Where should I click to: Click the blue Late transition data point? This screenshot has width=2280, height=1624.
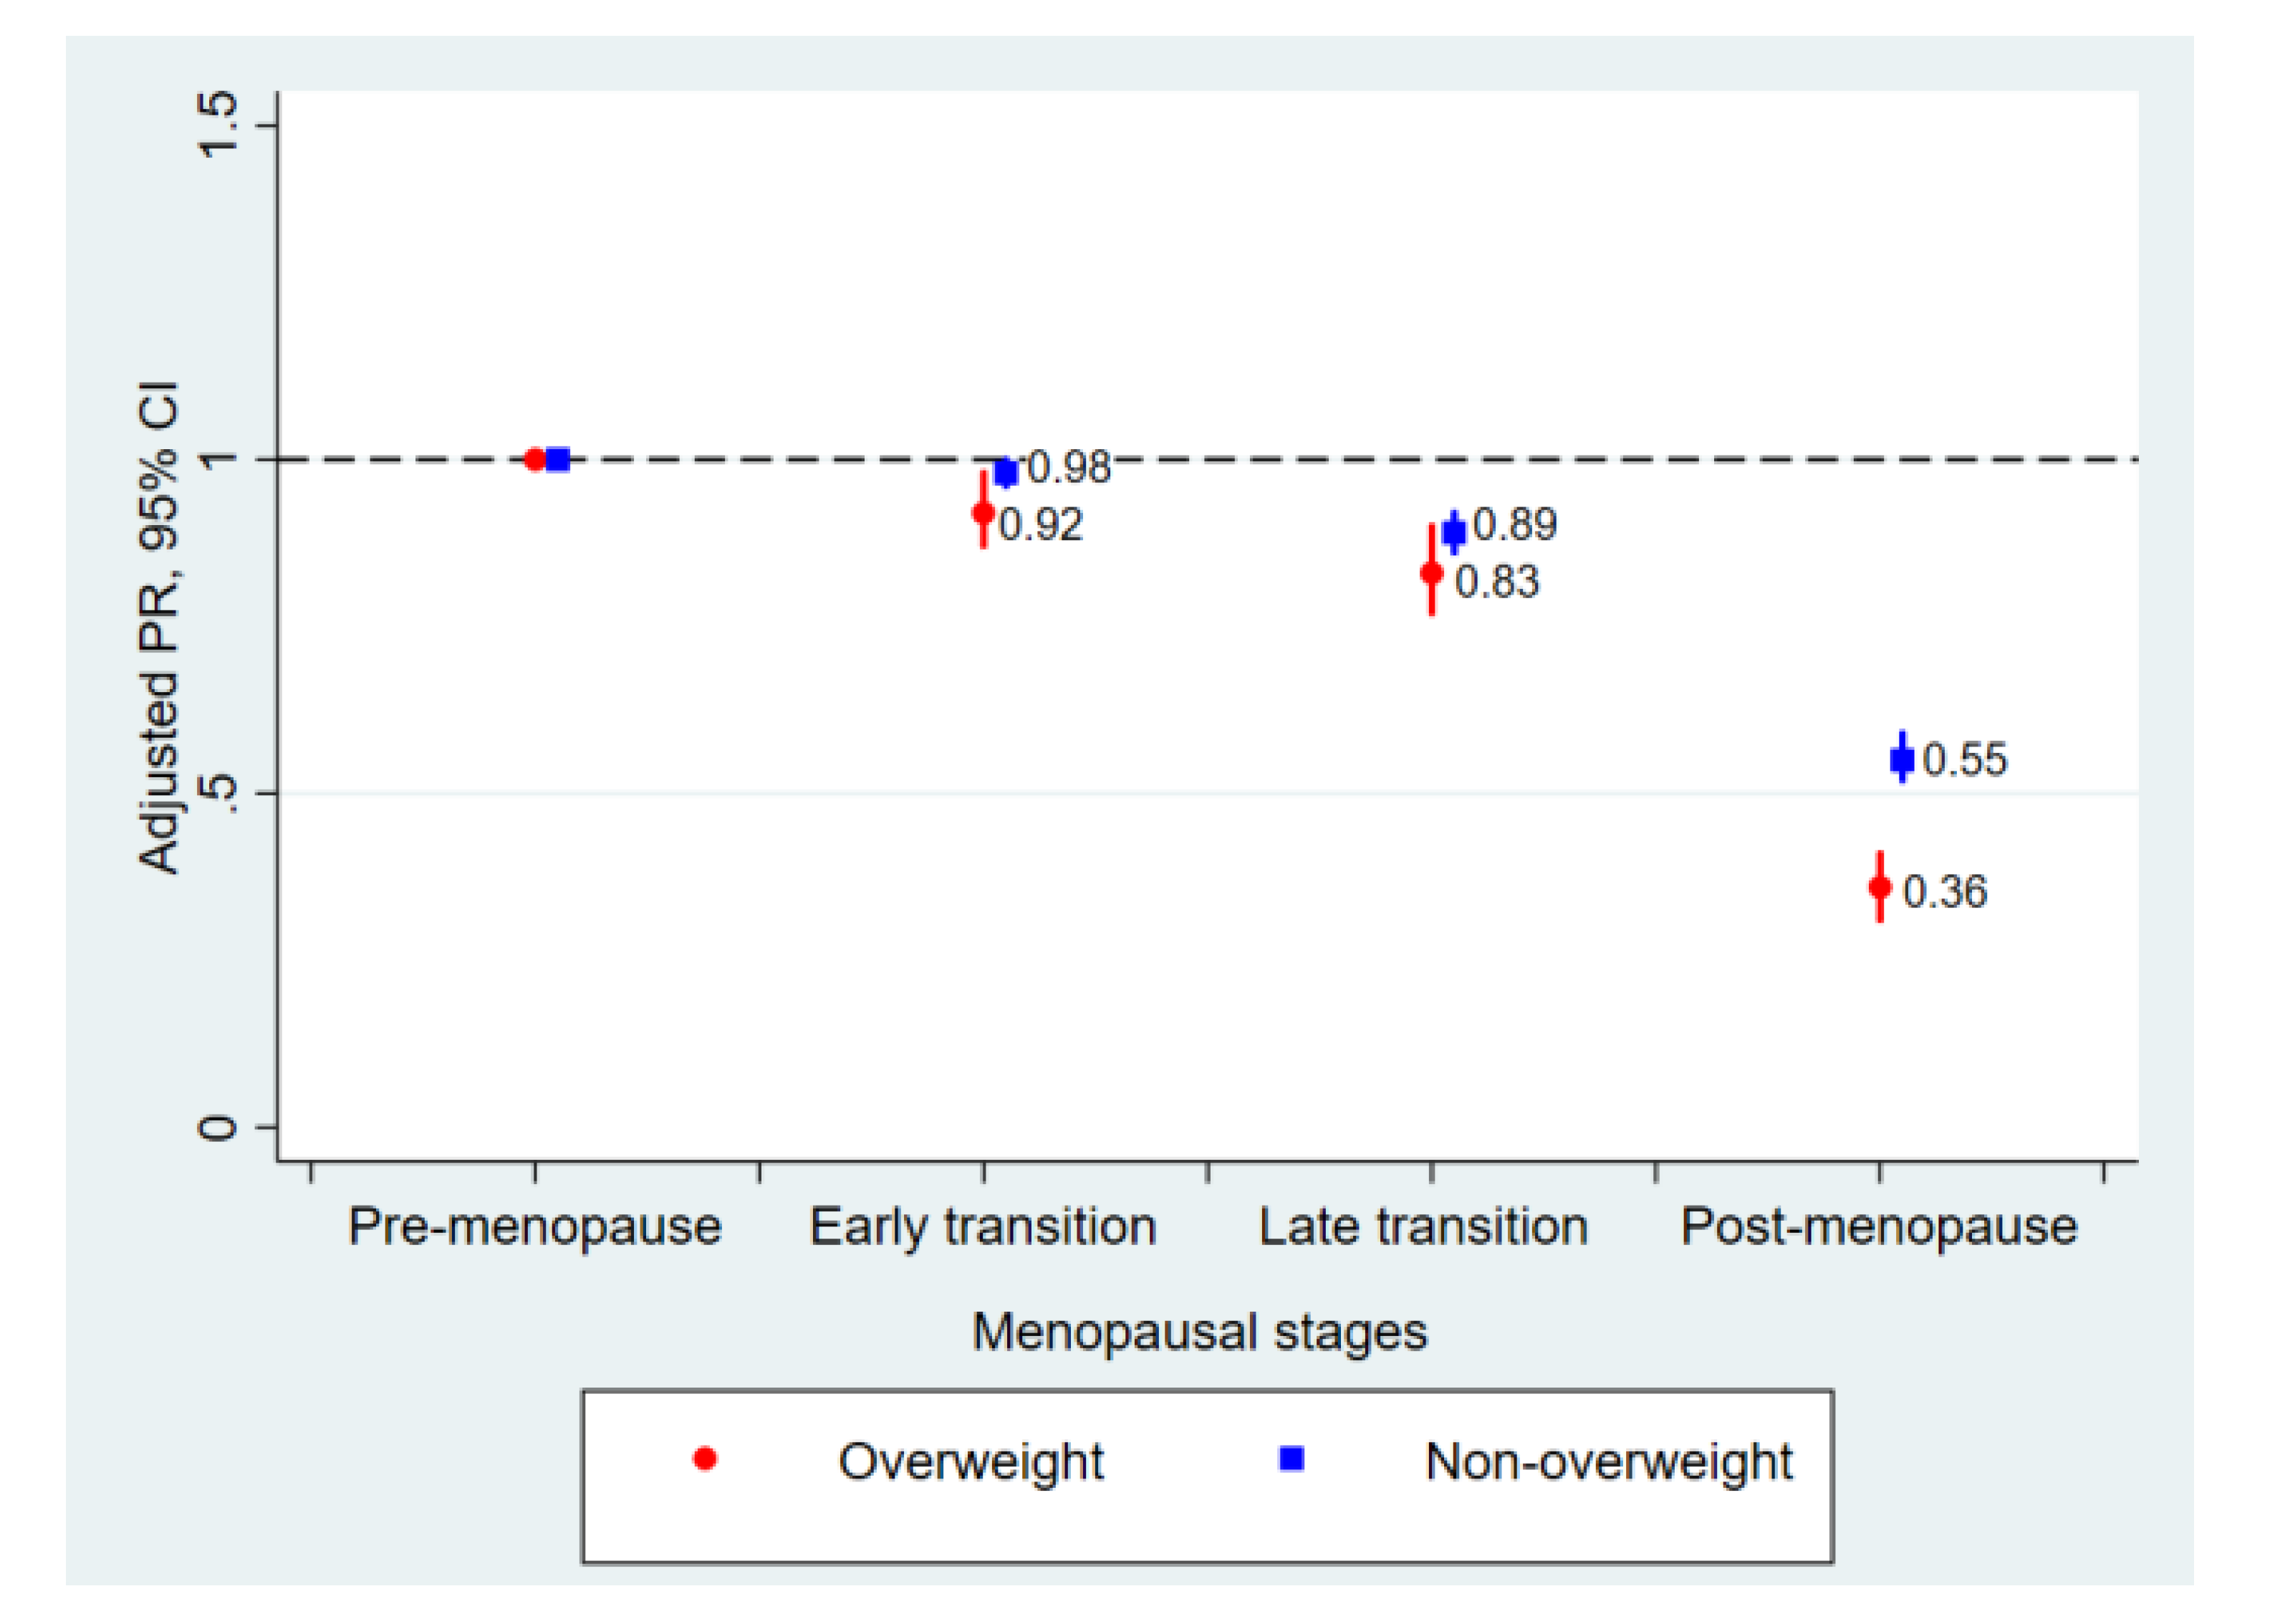[x=1454, y=532]
